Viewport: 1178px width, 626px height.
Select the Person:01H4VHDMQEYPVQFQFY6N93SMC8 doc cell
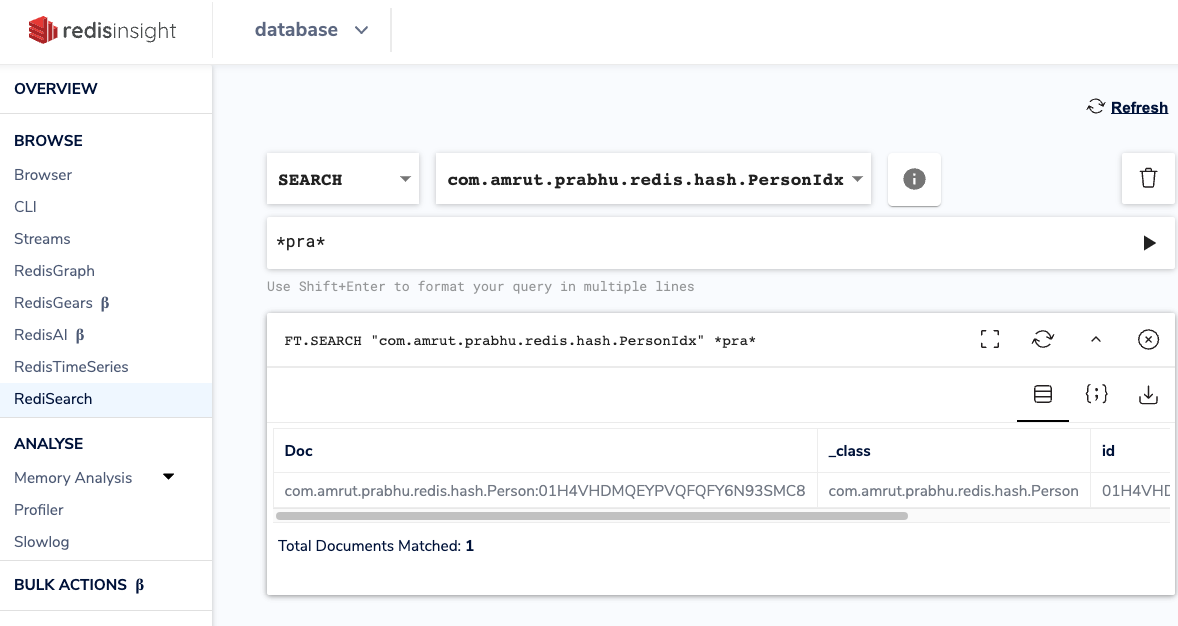click(x=545, y=491)
